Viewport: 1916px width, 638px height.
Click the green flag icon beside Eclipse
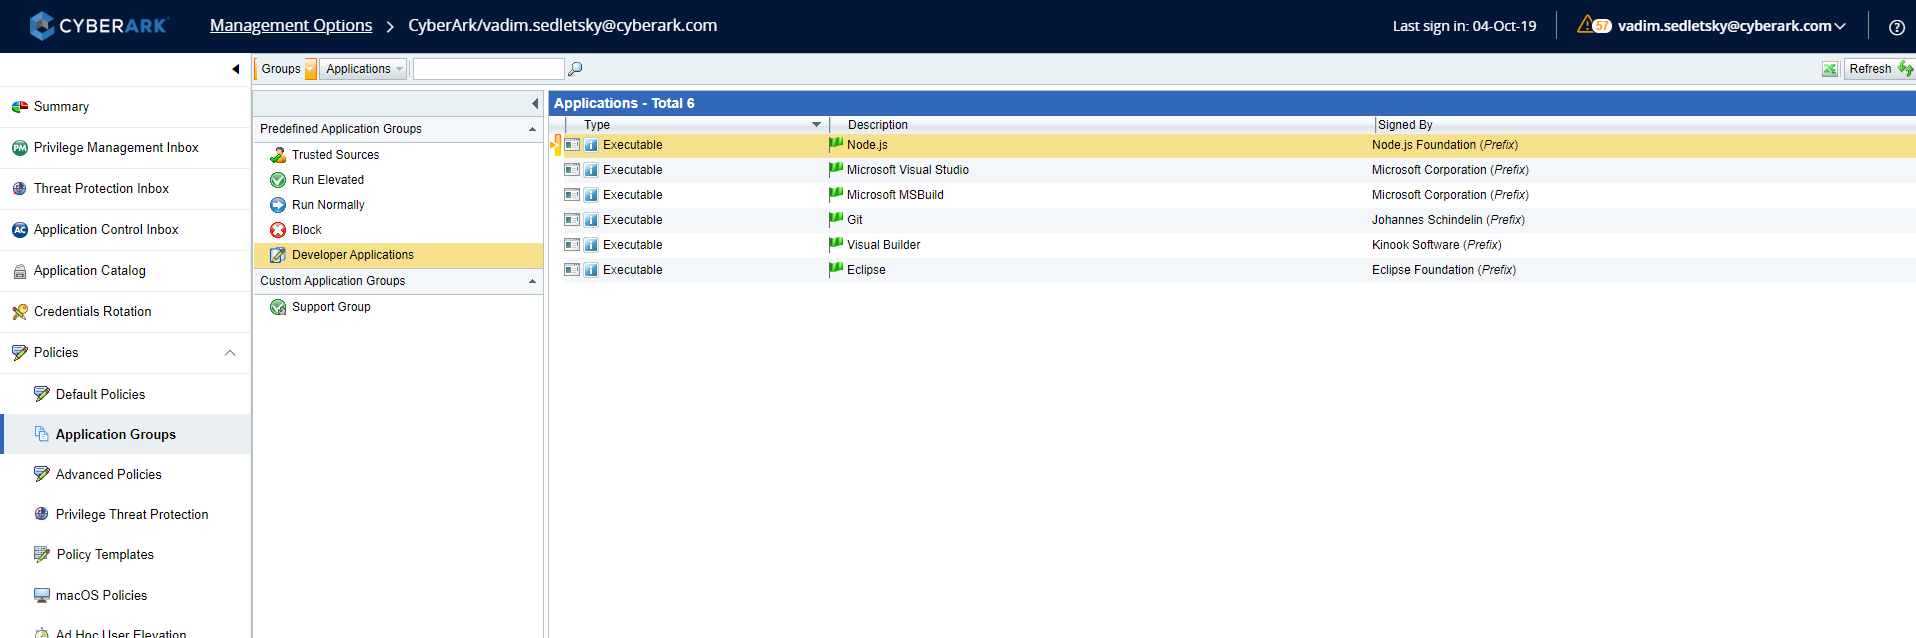click(x=836, y=269)
